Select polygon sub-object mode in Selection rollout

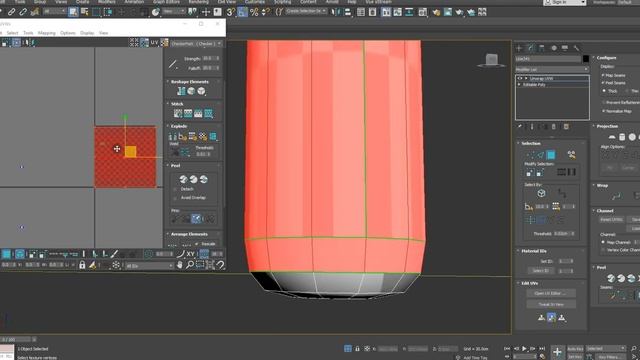click(551, 155)
